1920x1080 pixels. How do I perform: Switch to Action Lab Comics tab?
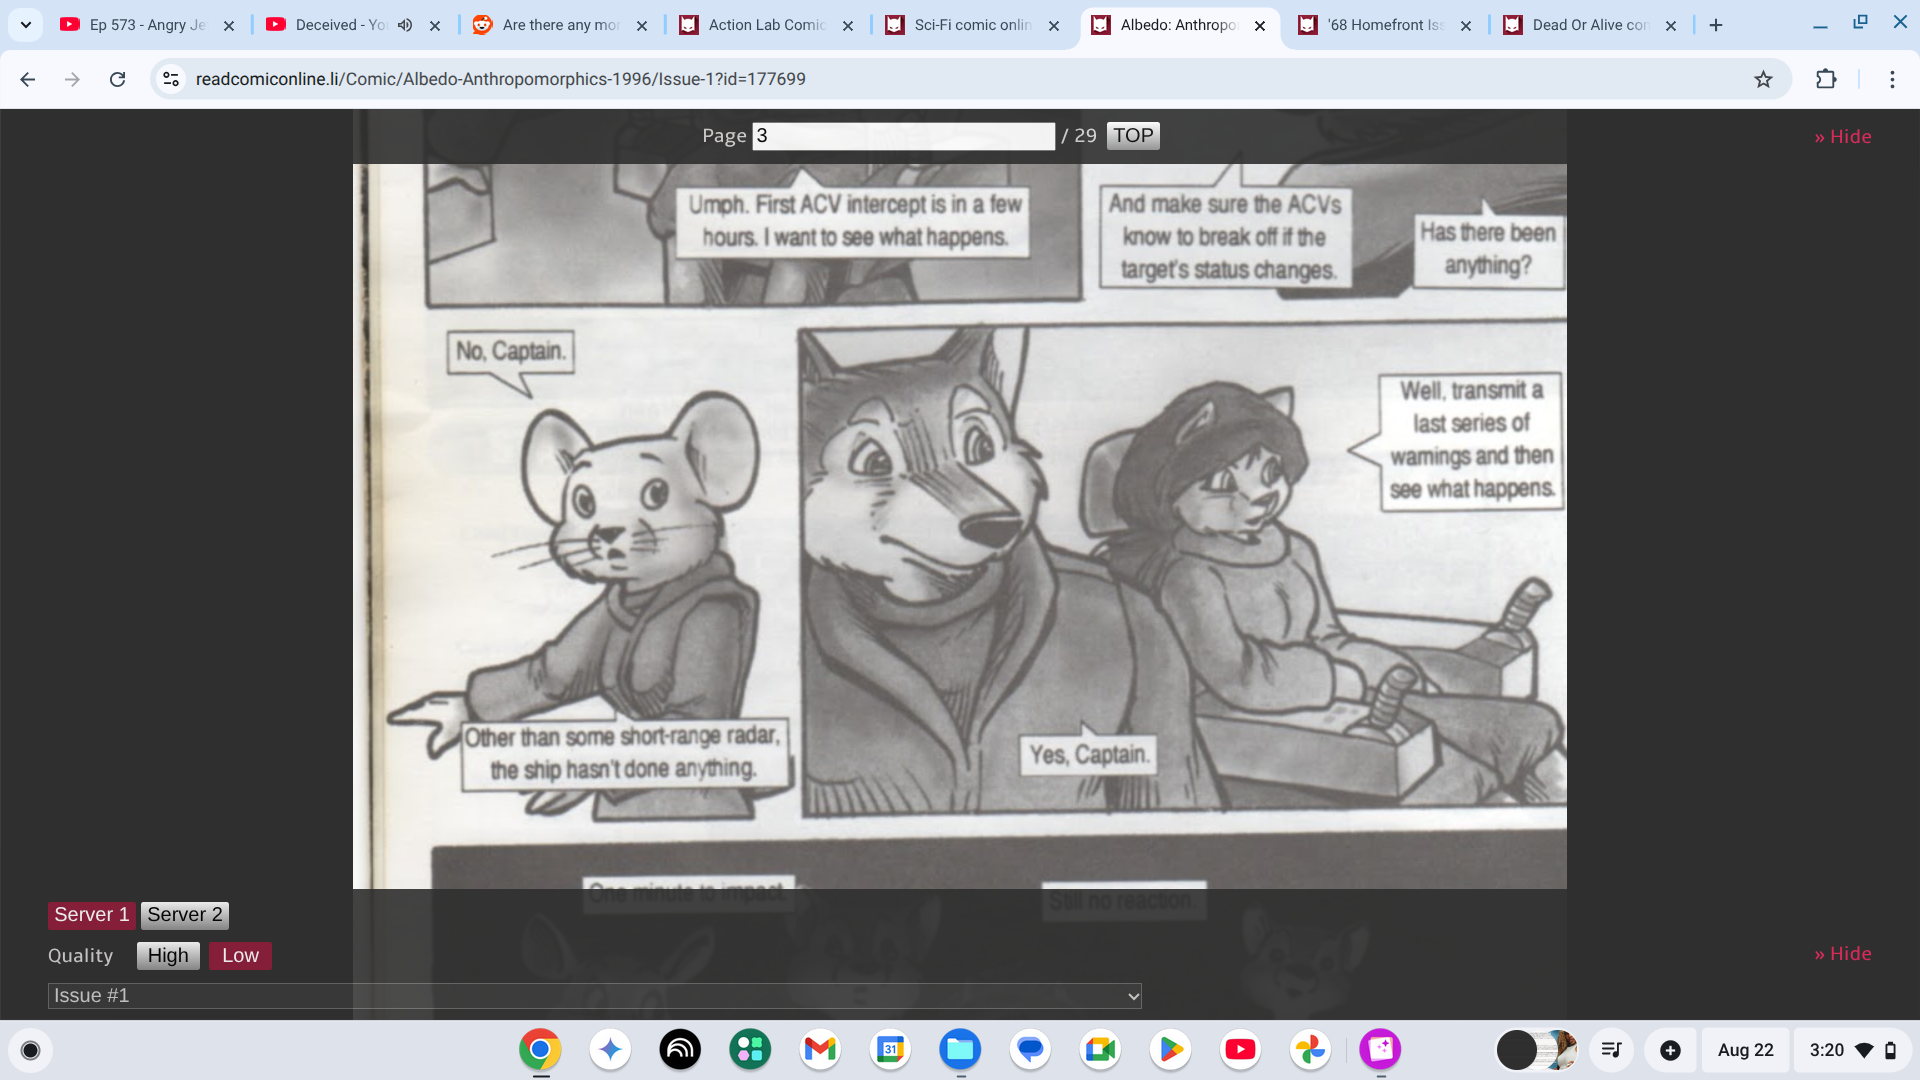click(x=766, y=25)
